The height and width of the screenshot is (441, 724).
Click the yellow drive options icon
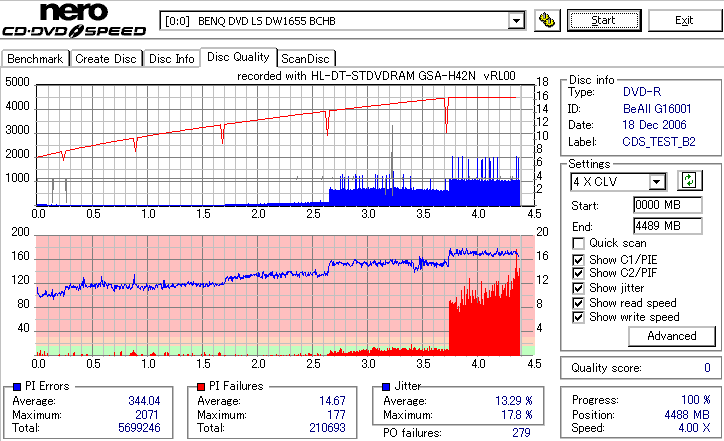[547, 21]
